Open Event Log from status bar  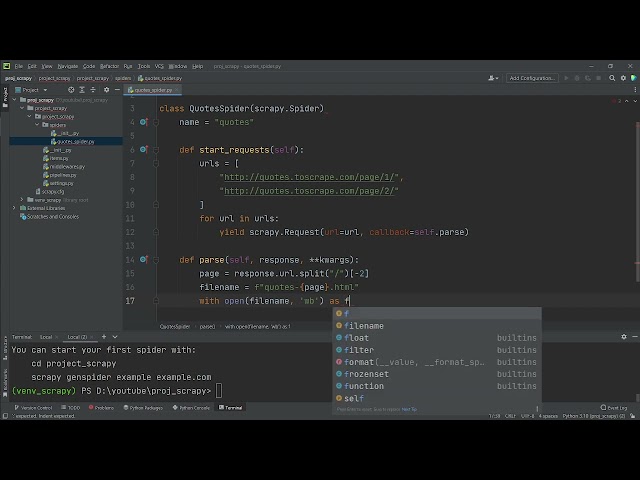[x=613, y=407]
